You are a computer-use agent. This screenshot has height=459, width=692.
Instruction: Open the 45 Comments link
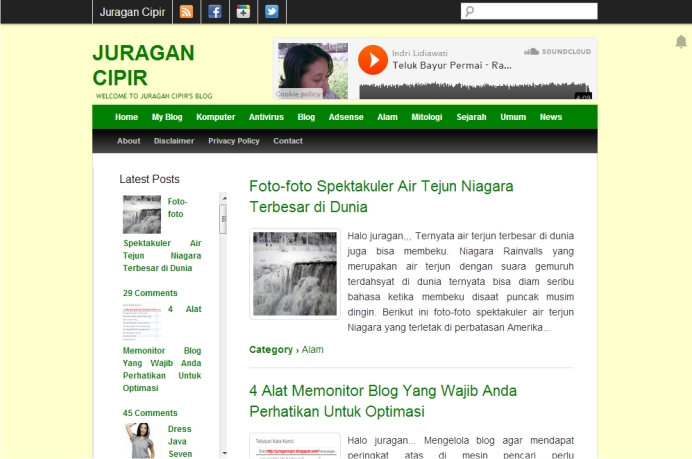click(x=150, y=413)
